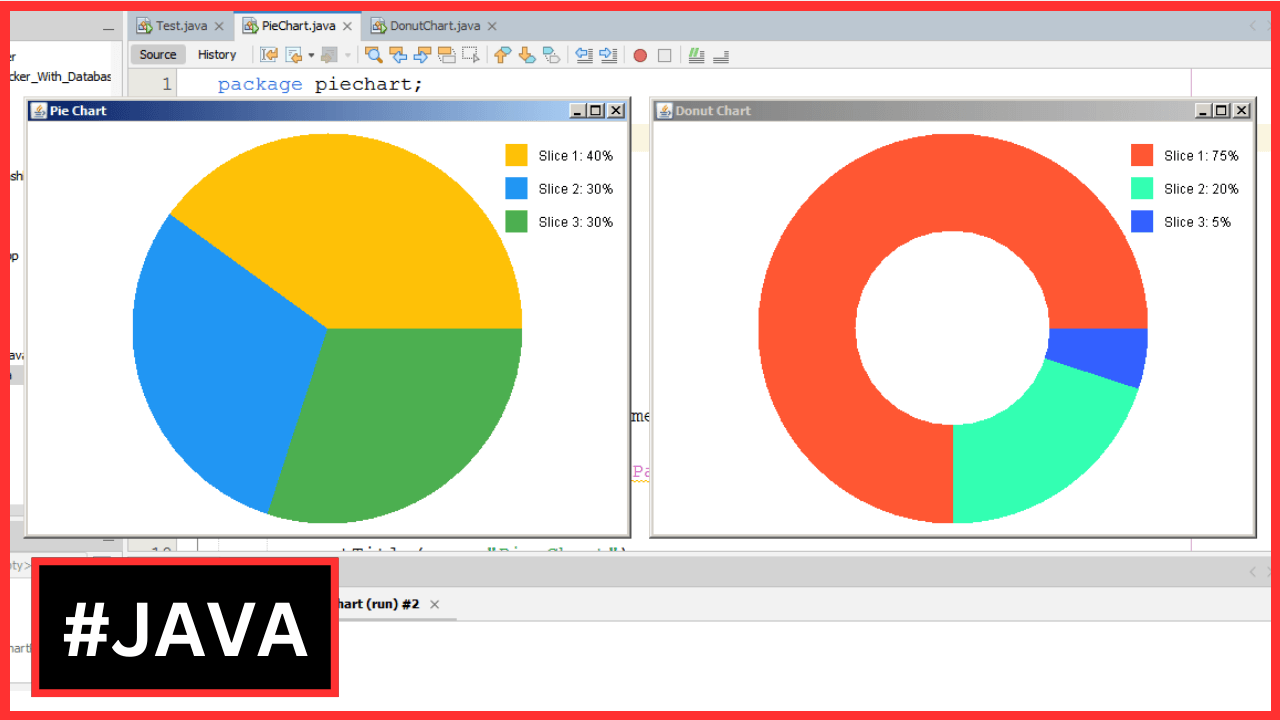This screenshot has height=720, width=1280.
Task: Click the orange Slice 1: 75% legend swatch
Action: pyautogui.click(x=1142, y=155)
